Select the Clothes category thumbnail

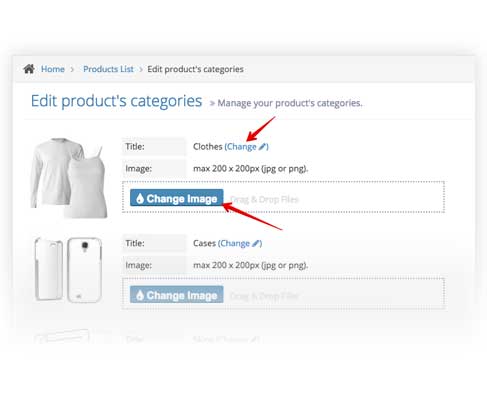(x=69, y=178)
